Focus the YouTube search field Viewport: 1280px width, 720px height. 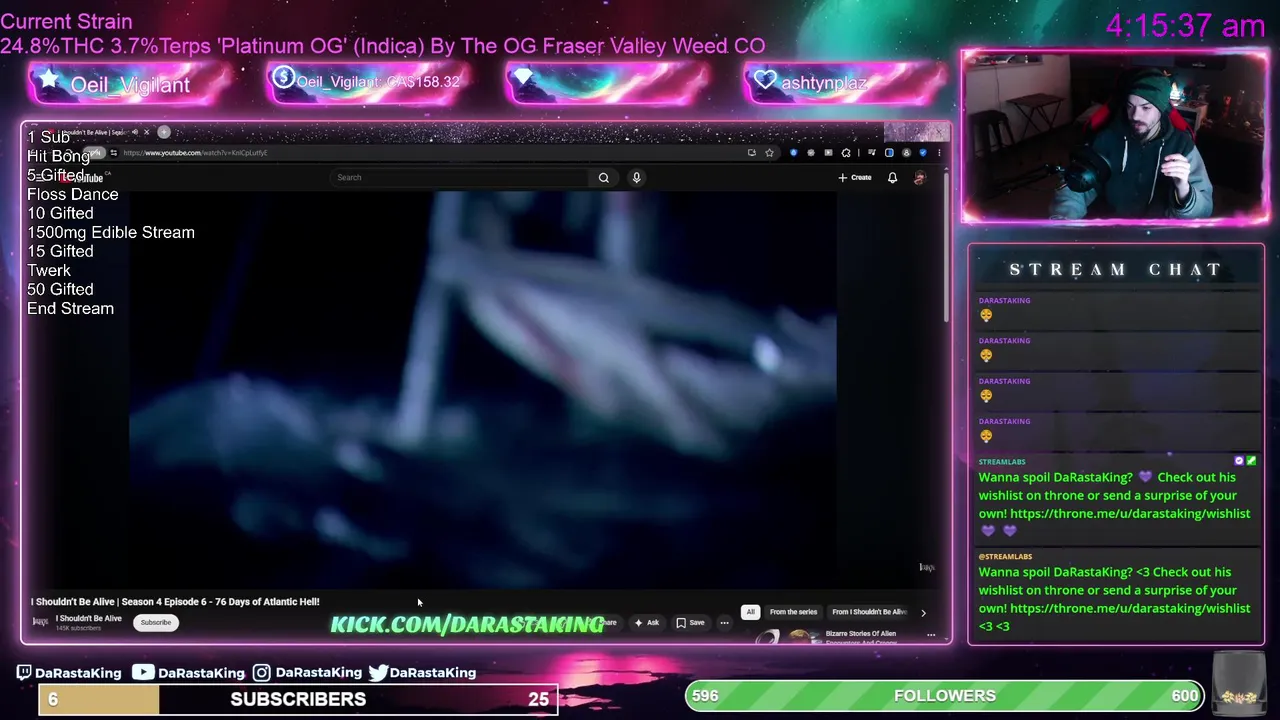[x=460, y=178]
